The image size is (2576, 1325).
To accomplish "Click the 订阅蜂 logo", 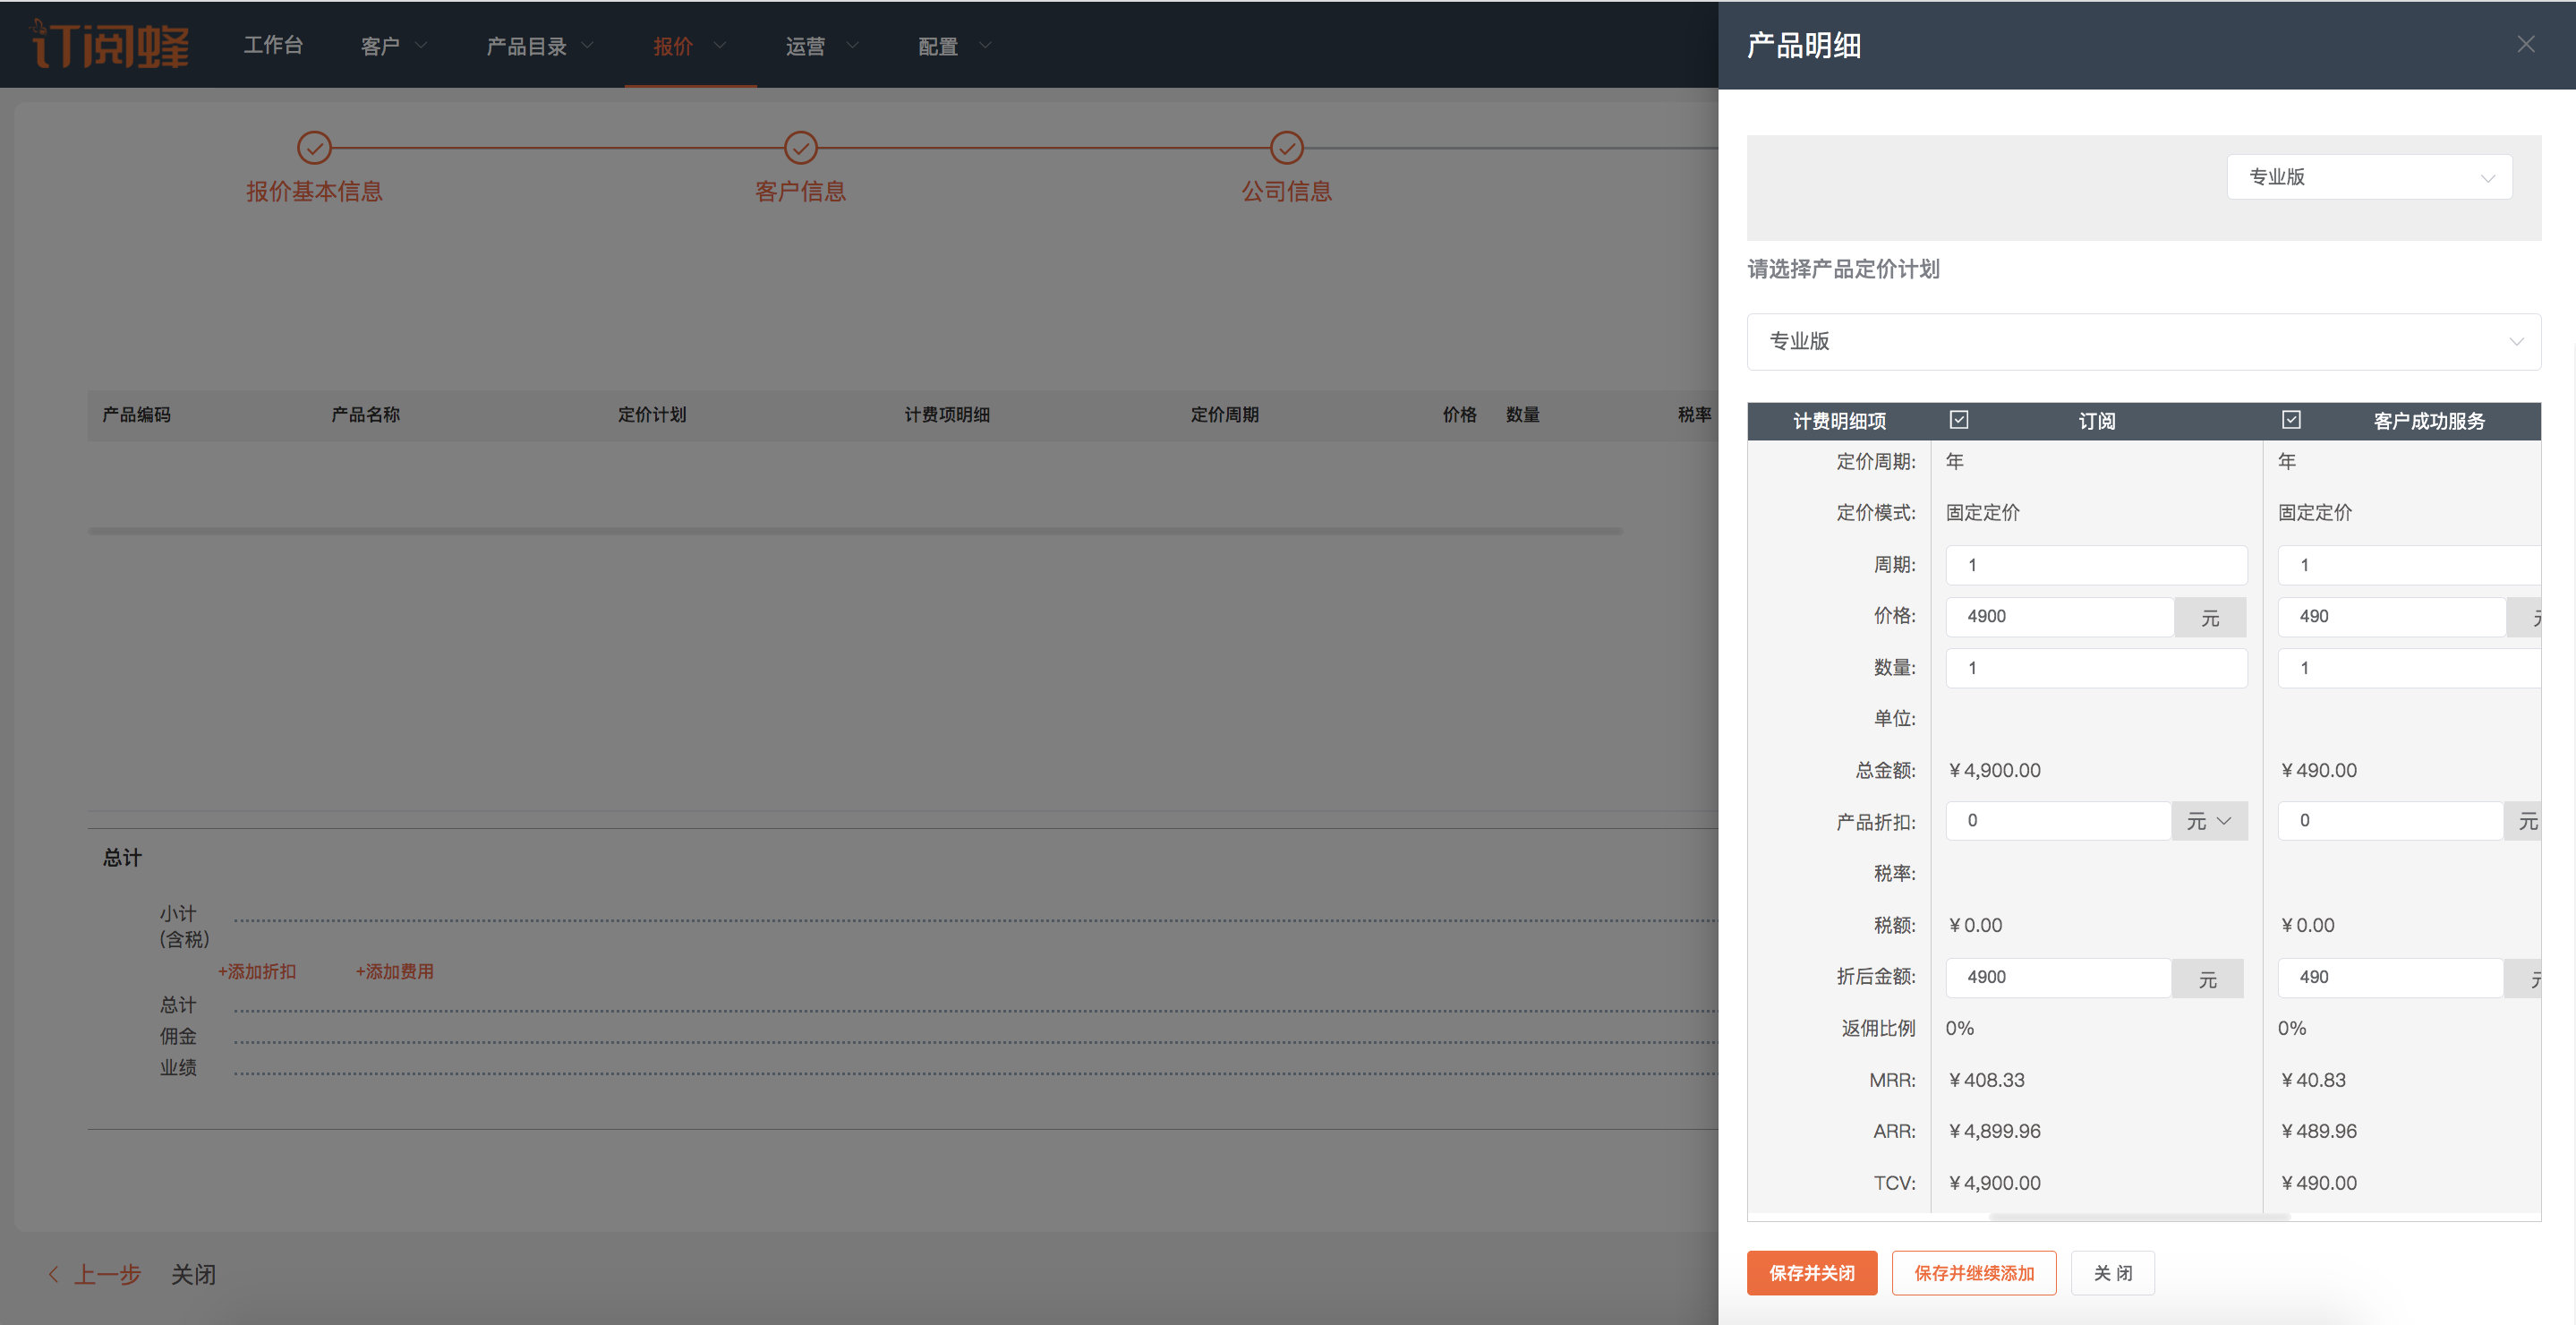I will pos(110,44).
